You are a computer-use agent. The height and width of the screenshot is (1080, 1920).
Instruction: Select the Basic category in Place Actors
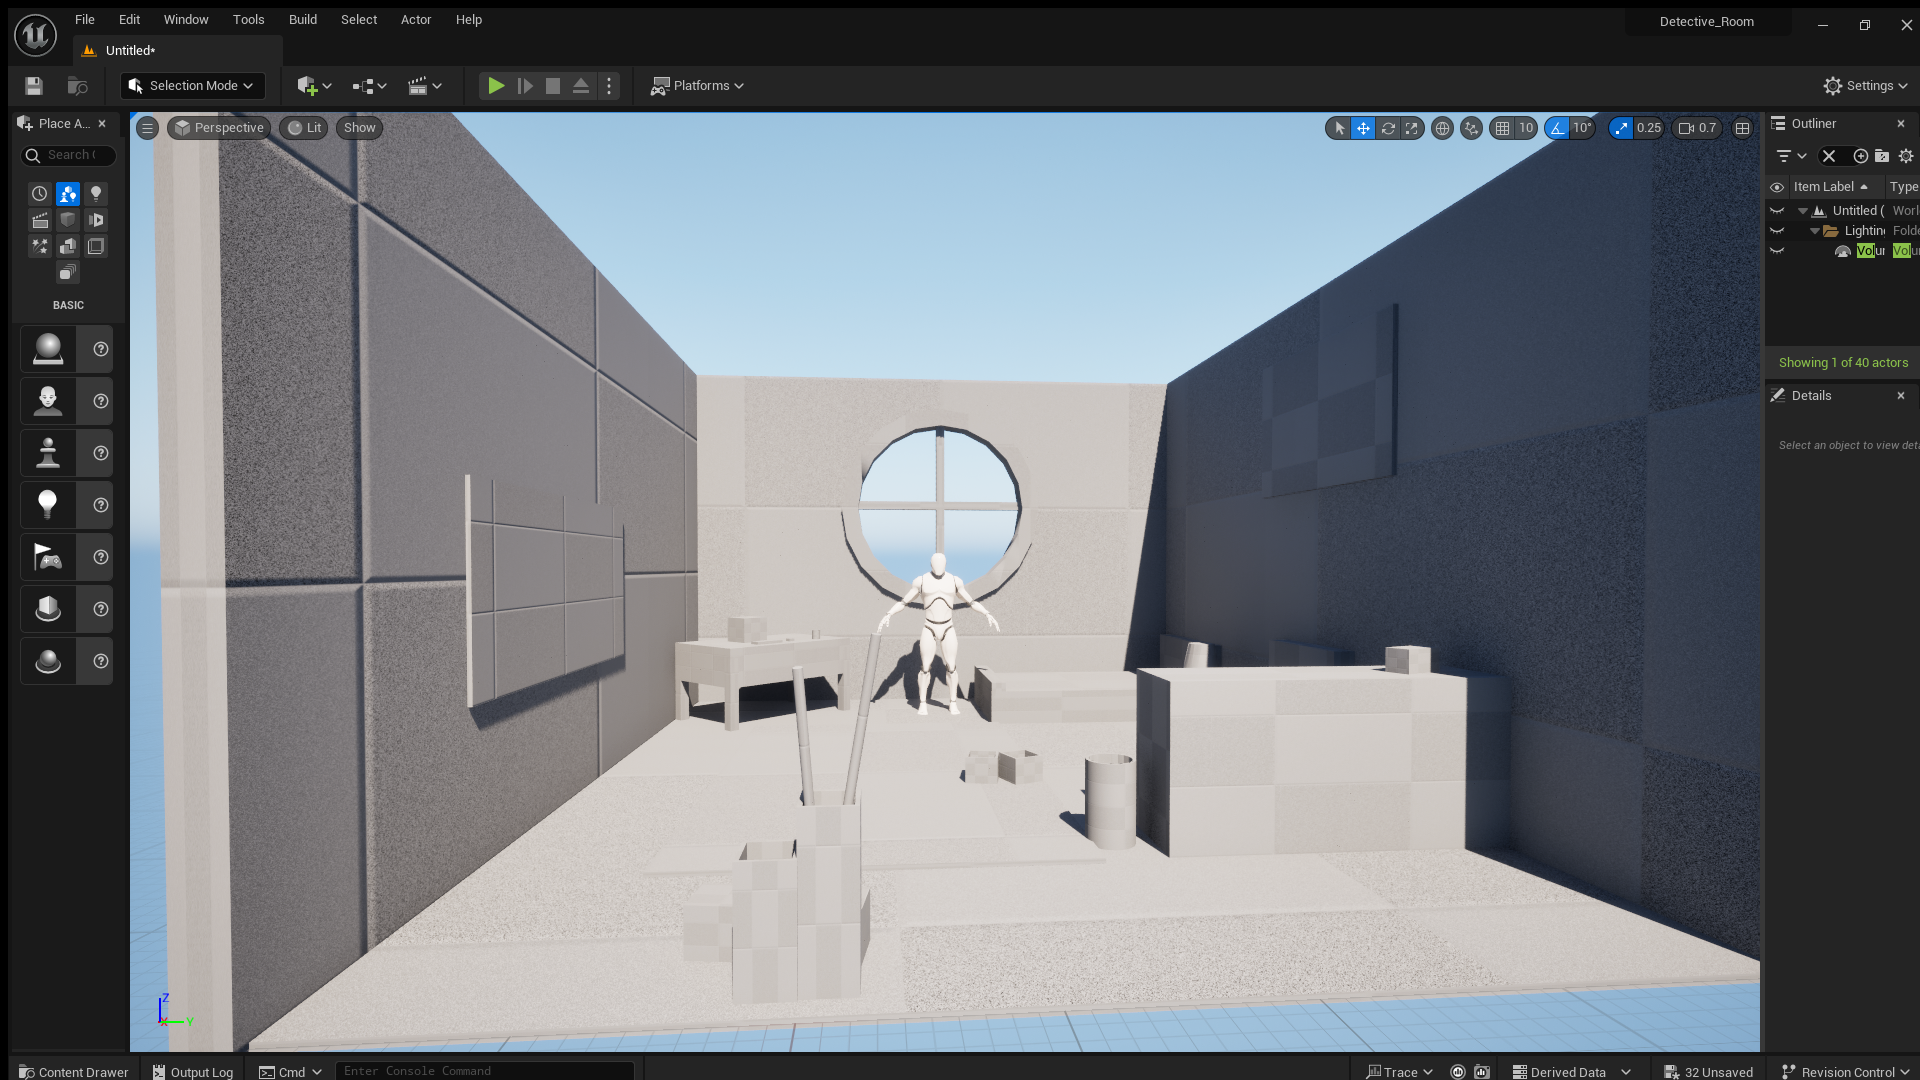coord(67,194)
